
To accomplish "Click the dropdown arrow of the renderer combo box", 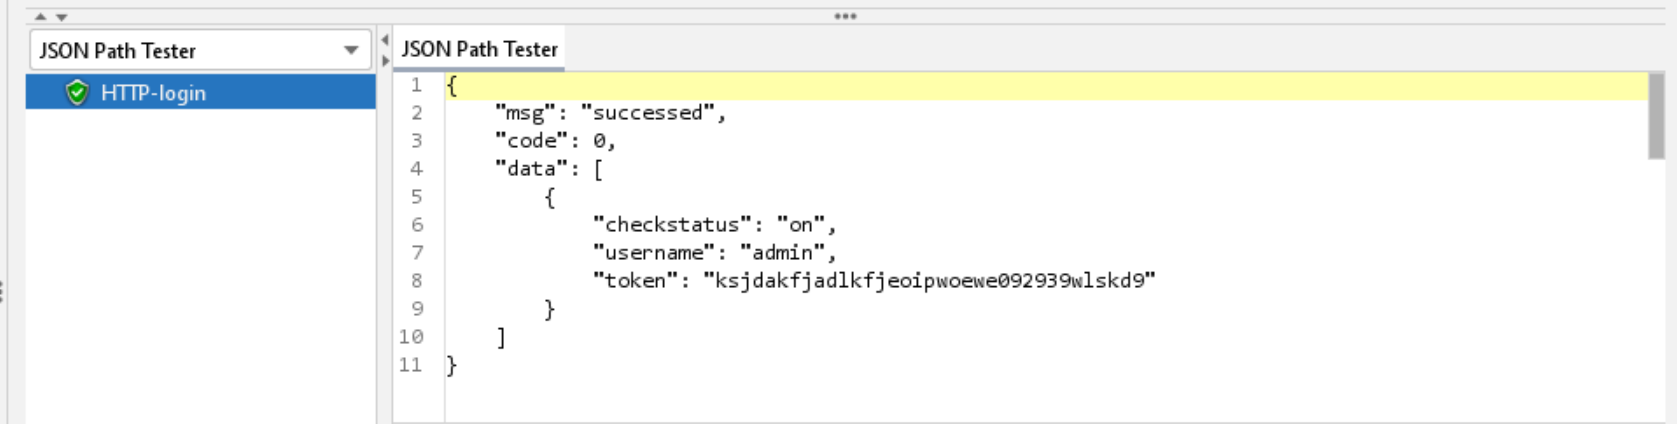I will tap(351, 50).
